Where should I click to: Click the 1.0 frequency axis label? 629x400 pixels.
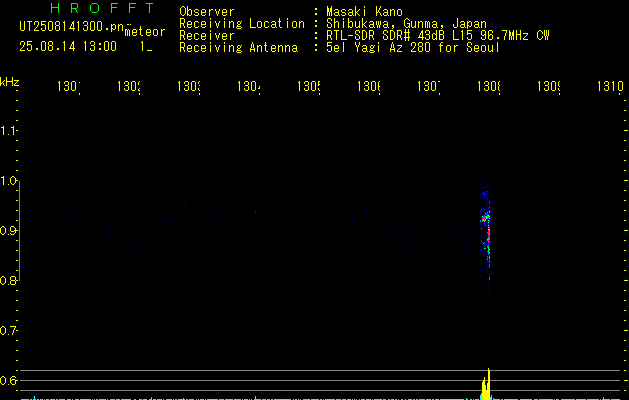click(x=8, y=181)
